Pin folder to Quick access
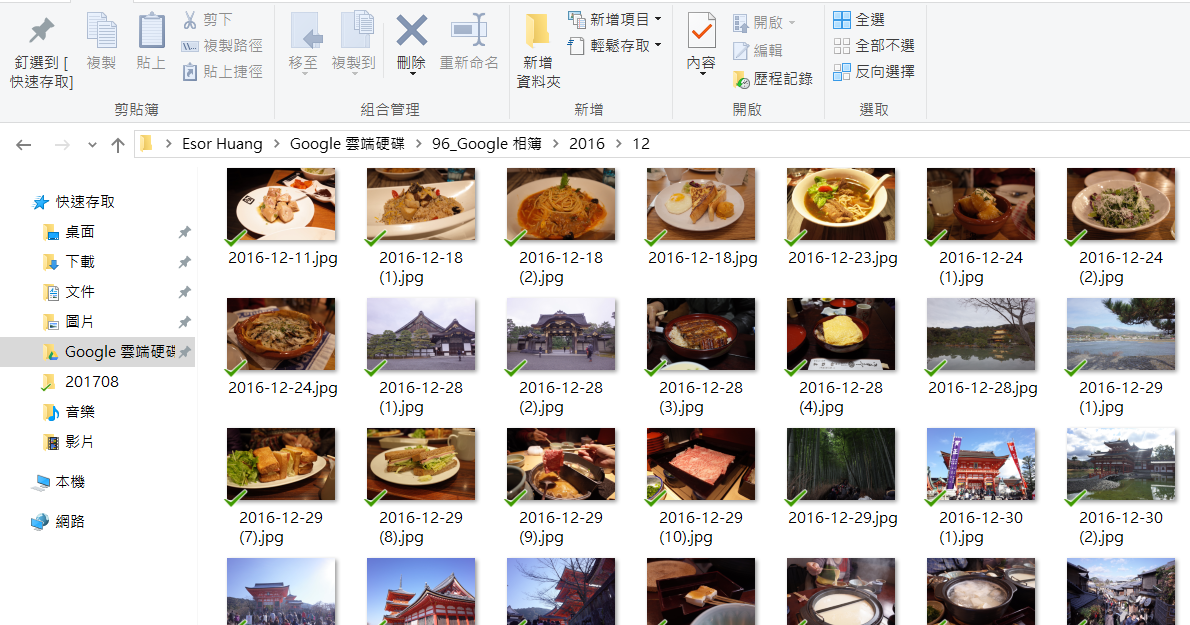The image size is (1190, 625). point(41,50)
